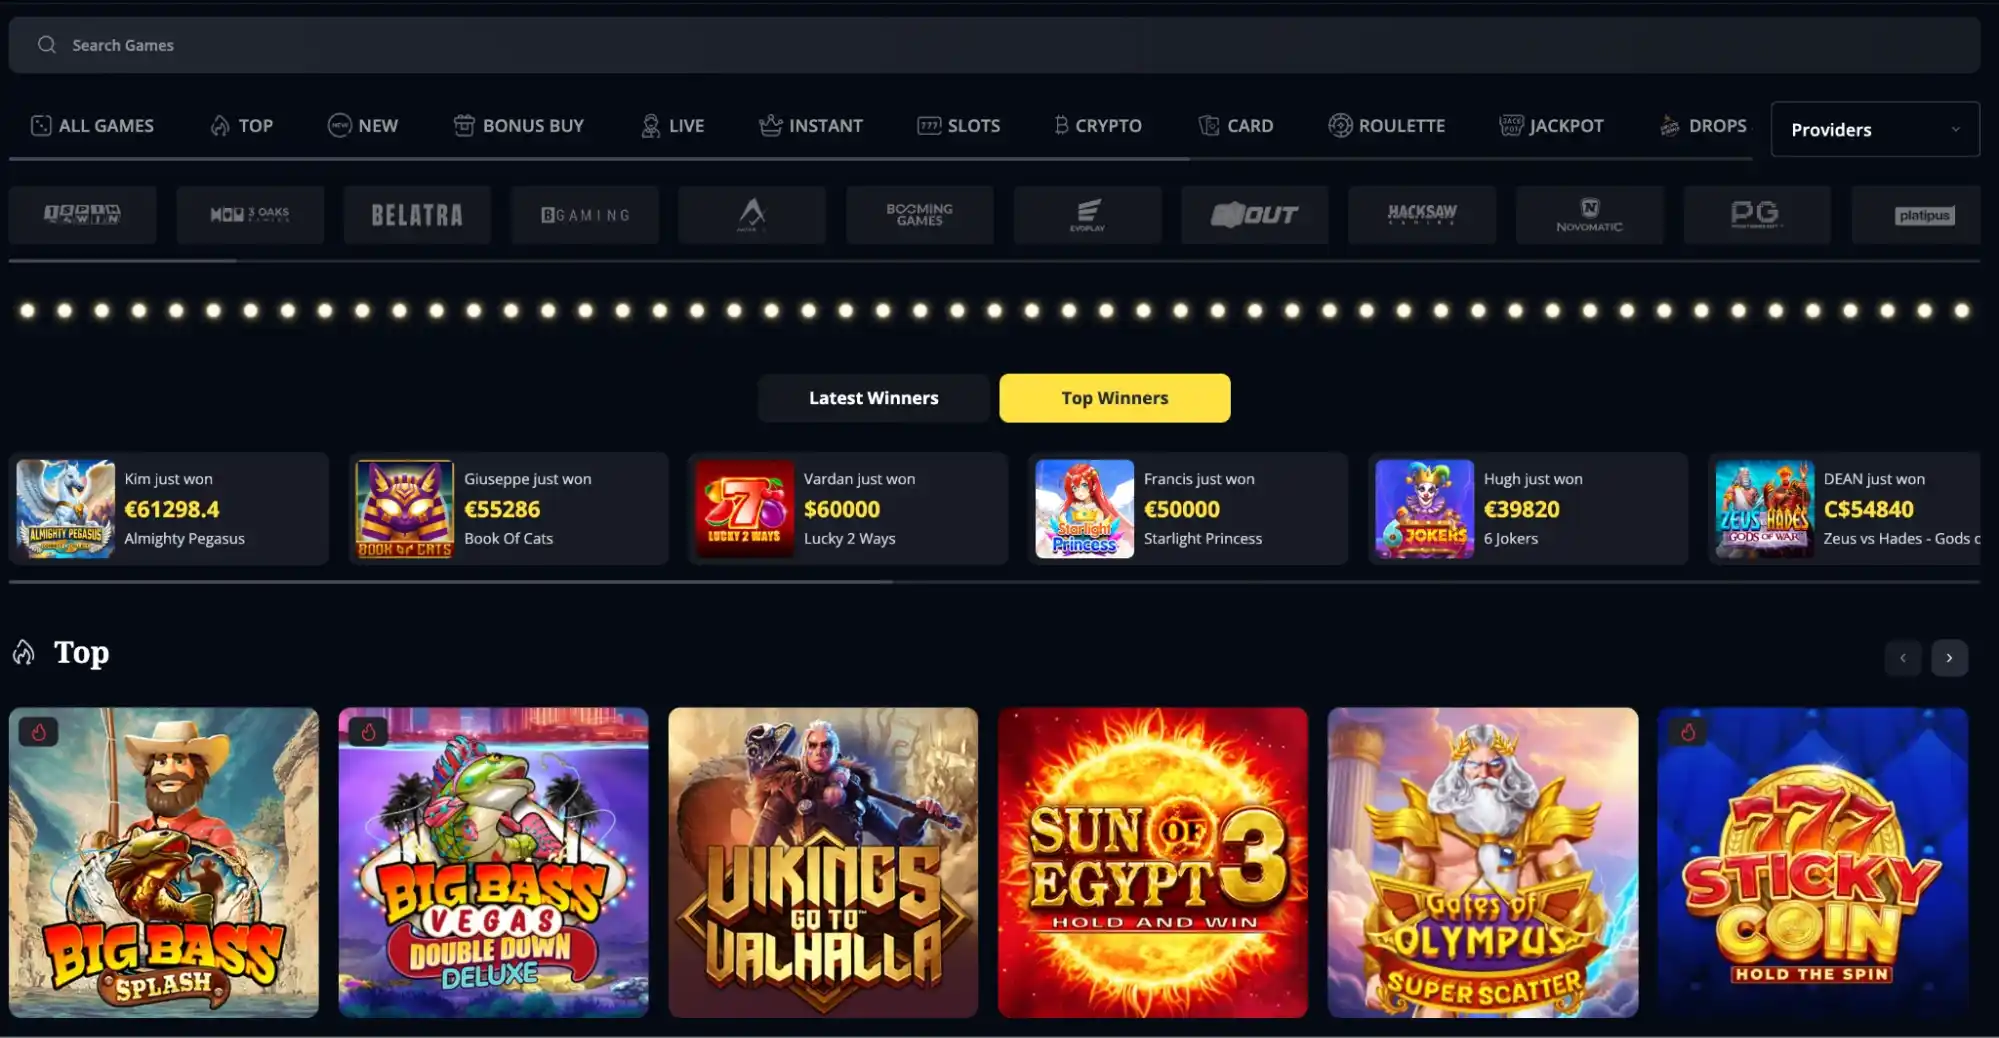1999x1038 pixels.
Task: Open the Vikings Go To Valhalla thumbnail
Action: (x=823, y=863)
